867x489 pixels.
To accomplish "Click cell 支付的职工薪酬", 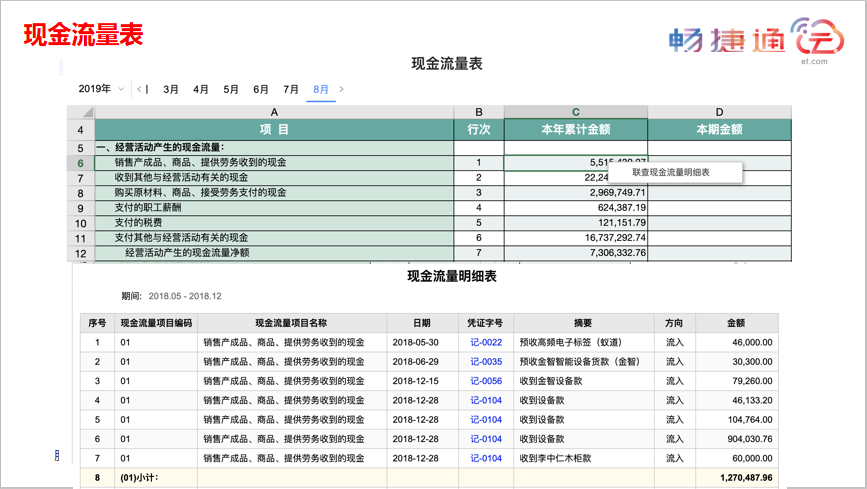I will click(274, 207).
